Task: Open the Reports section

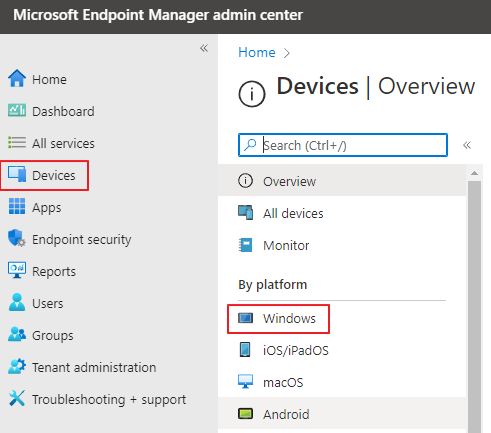Action: click(x=54, y=272)
